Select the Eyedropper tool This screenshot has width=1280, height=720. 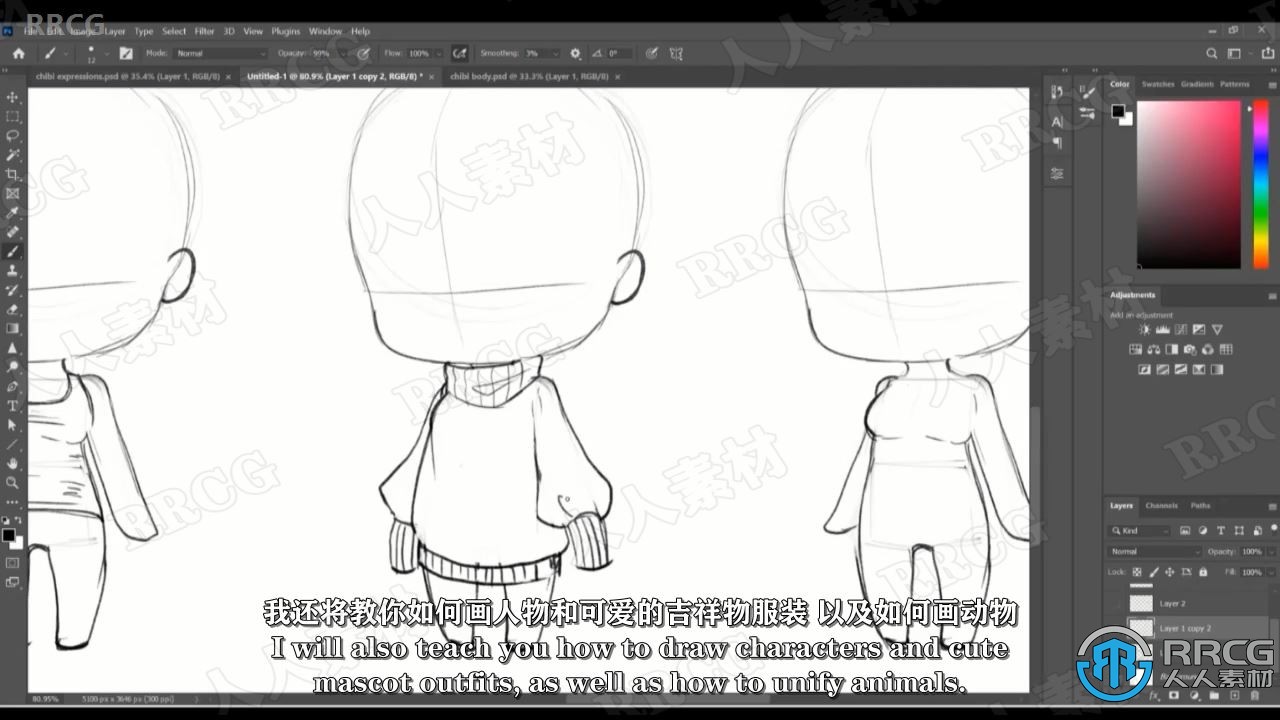13,212
